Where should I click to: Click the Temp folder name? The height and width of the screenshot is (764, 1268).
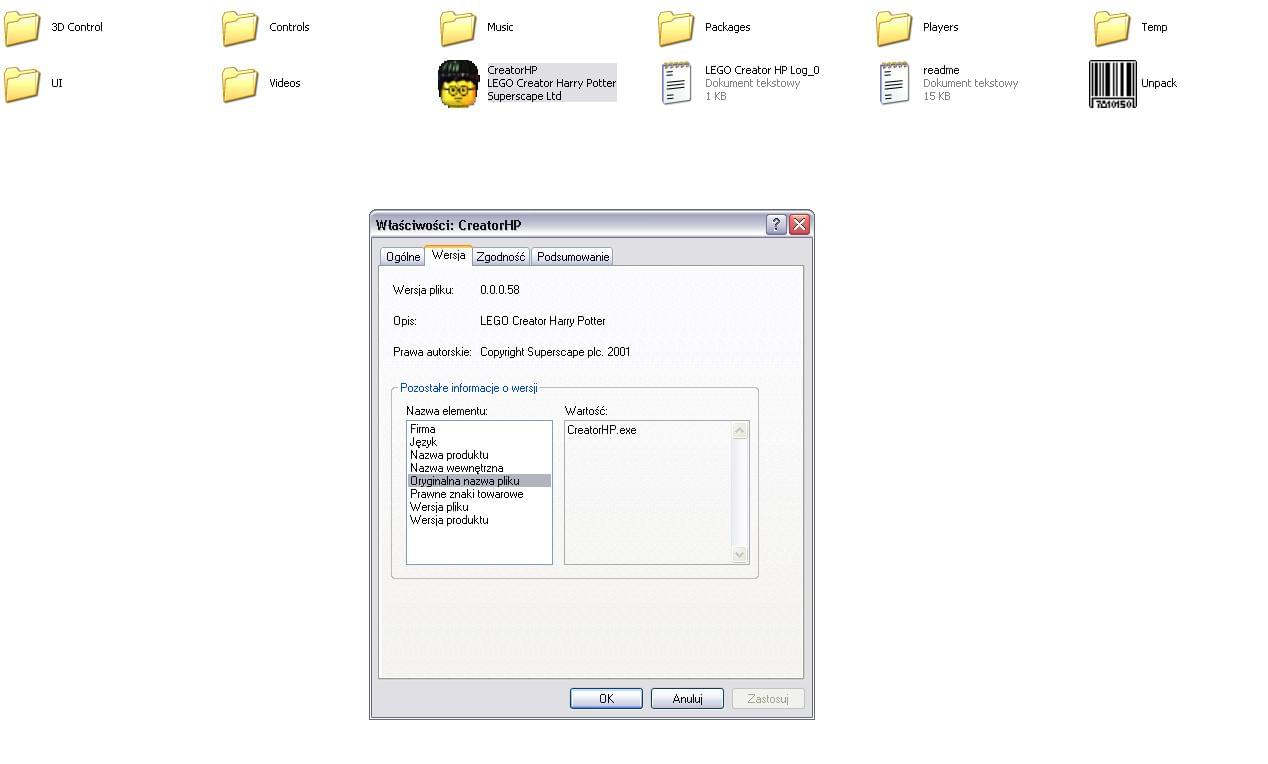coord(1154,27)
